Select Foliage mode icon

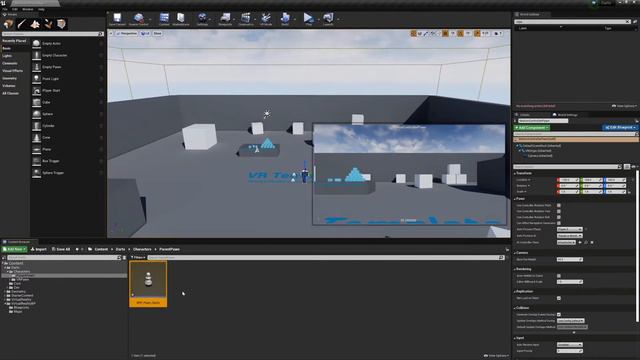point(48,24)
